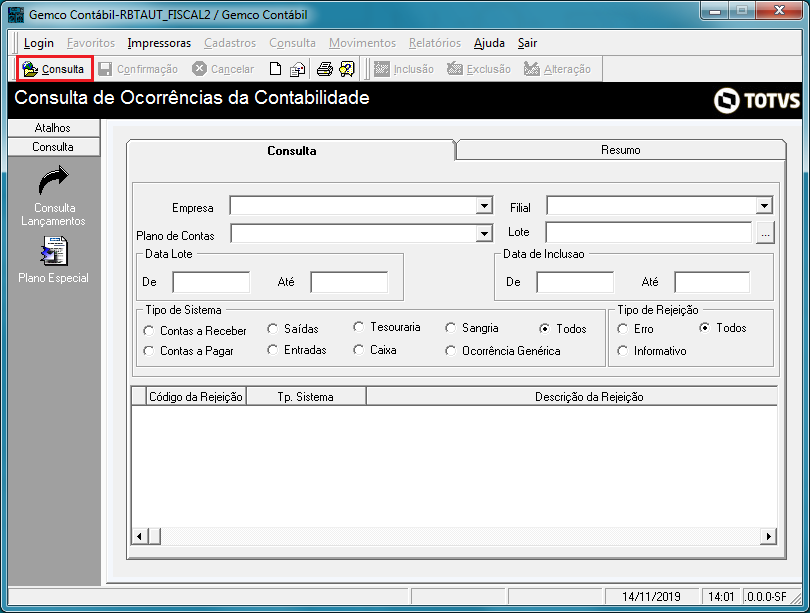Open Consulta Lançamentos shortcut arrow icon

point(54,181)
